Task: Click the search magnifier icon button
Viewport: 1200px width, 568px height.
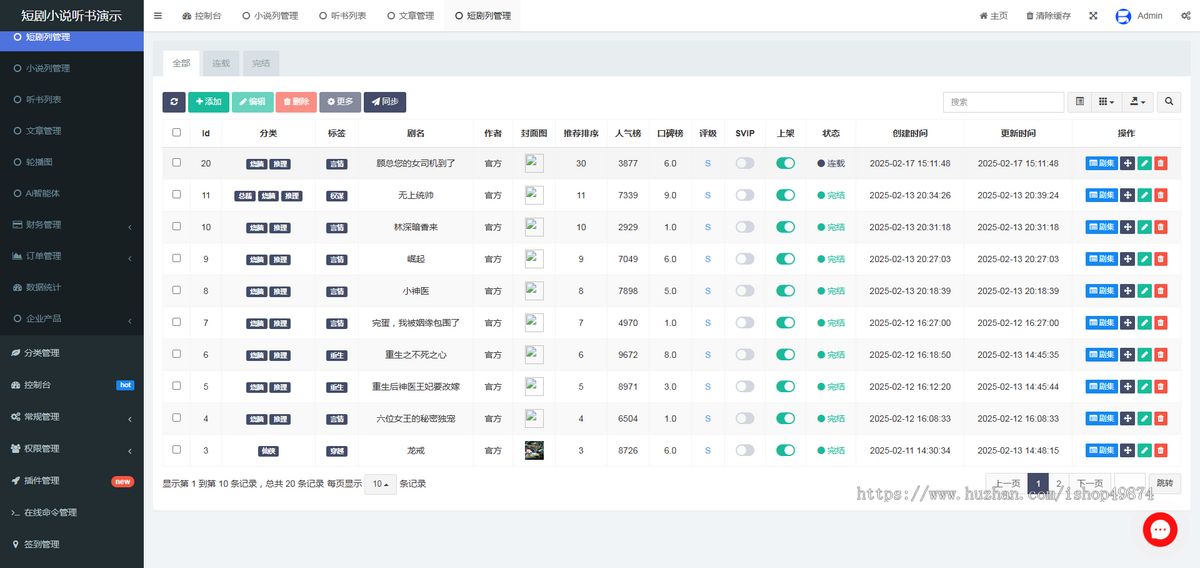Action: tap(1169, 102)
